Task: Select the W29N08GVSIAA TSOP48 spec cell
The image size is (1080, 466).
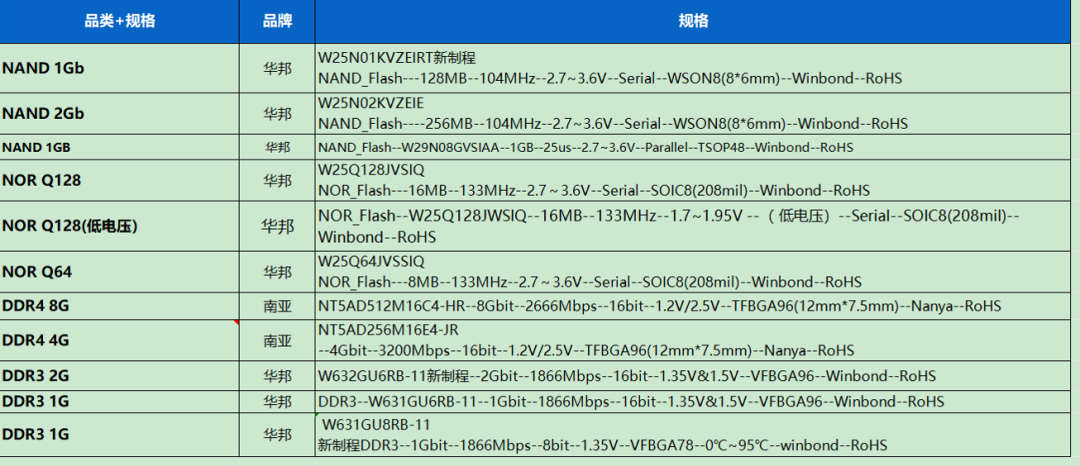Action: tap(693, 147)
